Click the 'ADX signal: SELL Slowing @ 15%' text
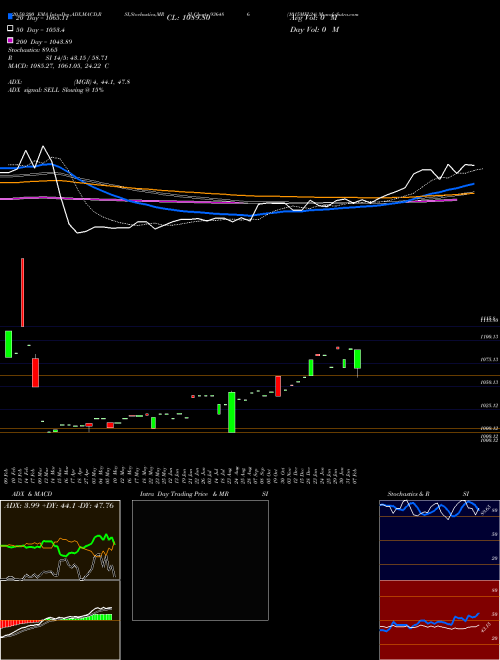This screenshot has width=500, height=660. pos(56,90)
